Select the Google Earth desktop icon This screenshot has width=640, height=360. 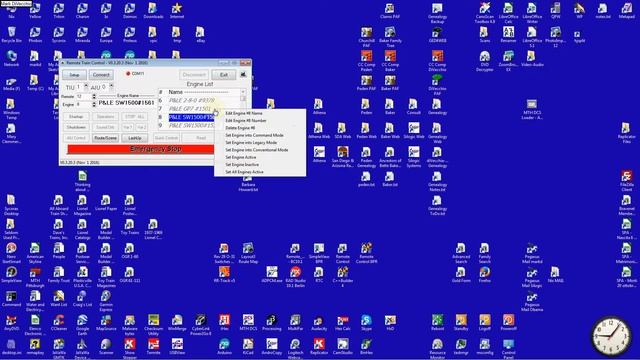pos(82,325)
